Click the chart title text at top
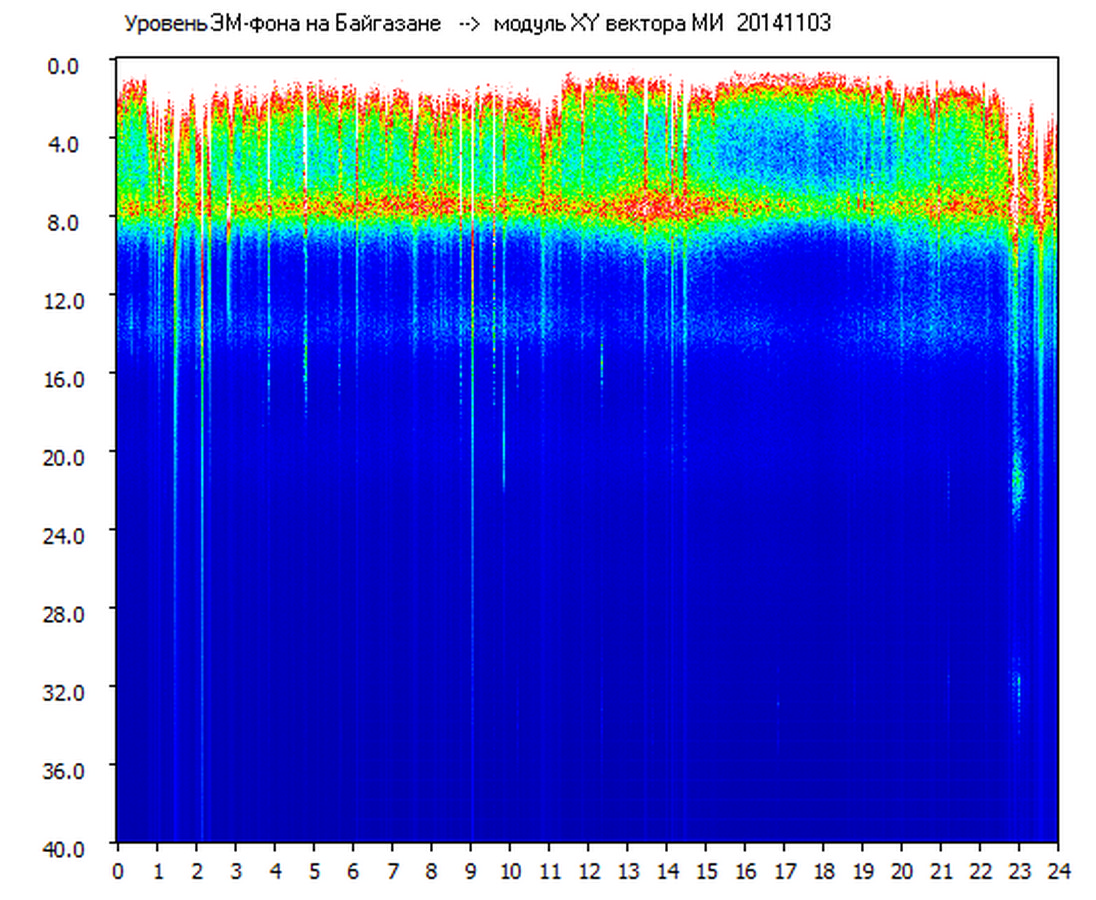This screenshot has height=900, width=1096. click(x=476, y=24)
